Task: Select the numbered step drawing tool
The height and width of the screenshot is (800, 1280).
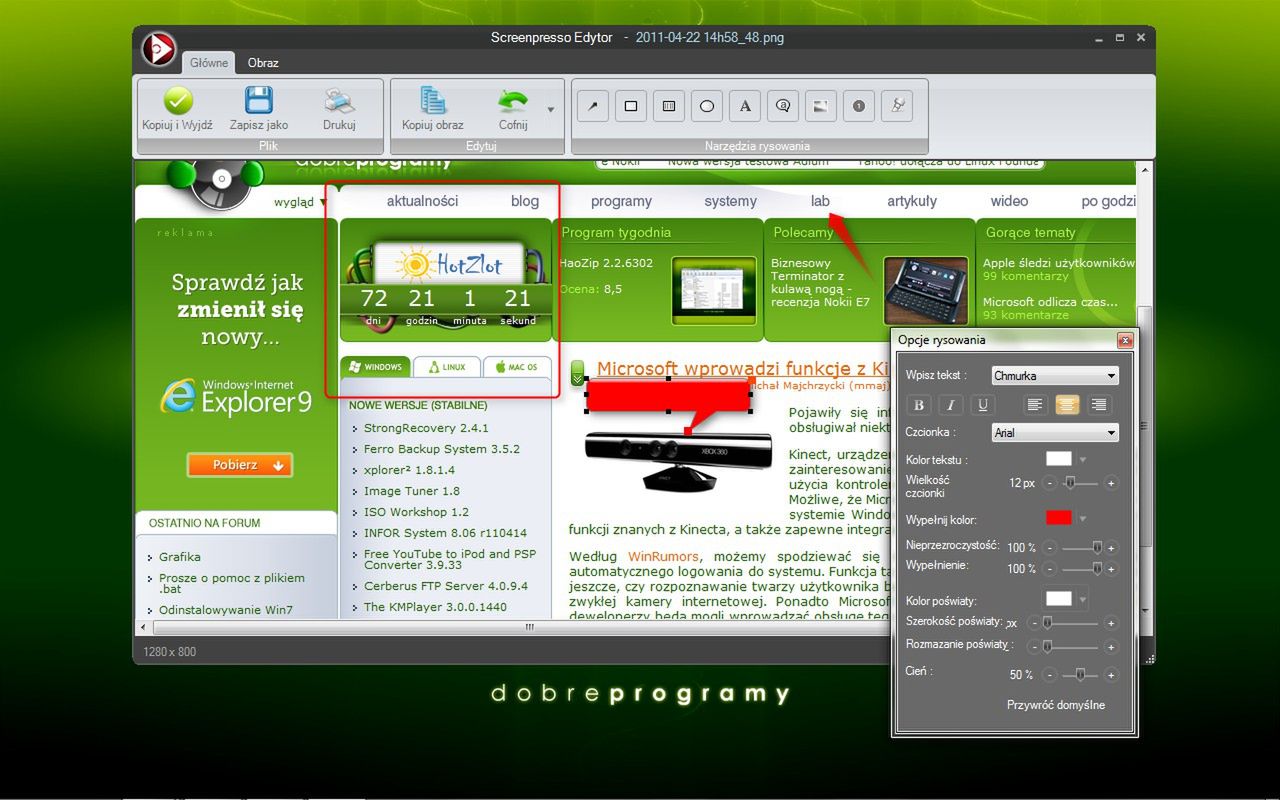Action: pos(858,105)
